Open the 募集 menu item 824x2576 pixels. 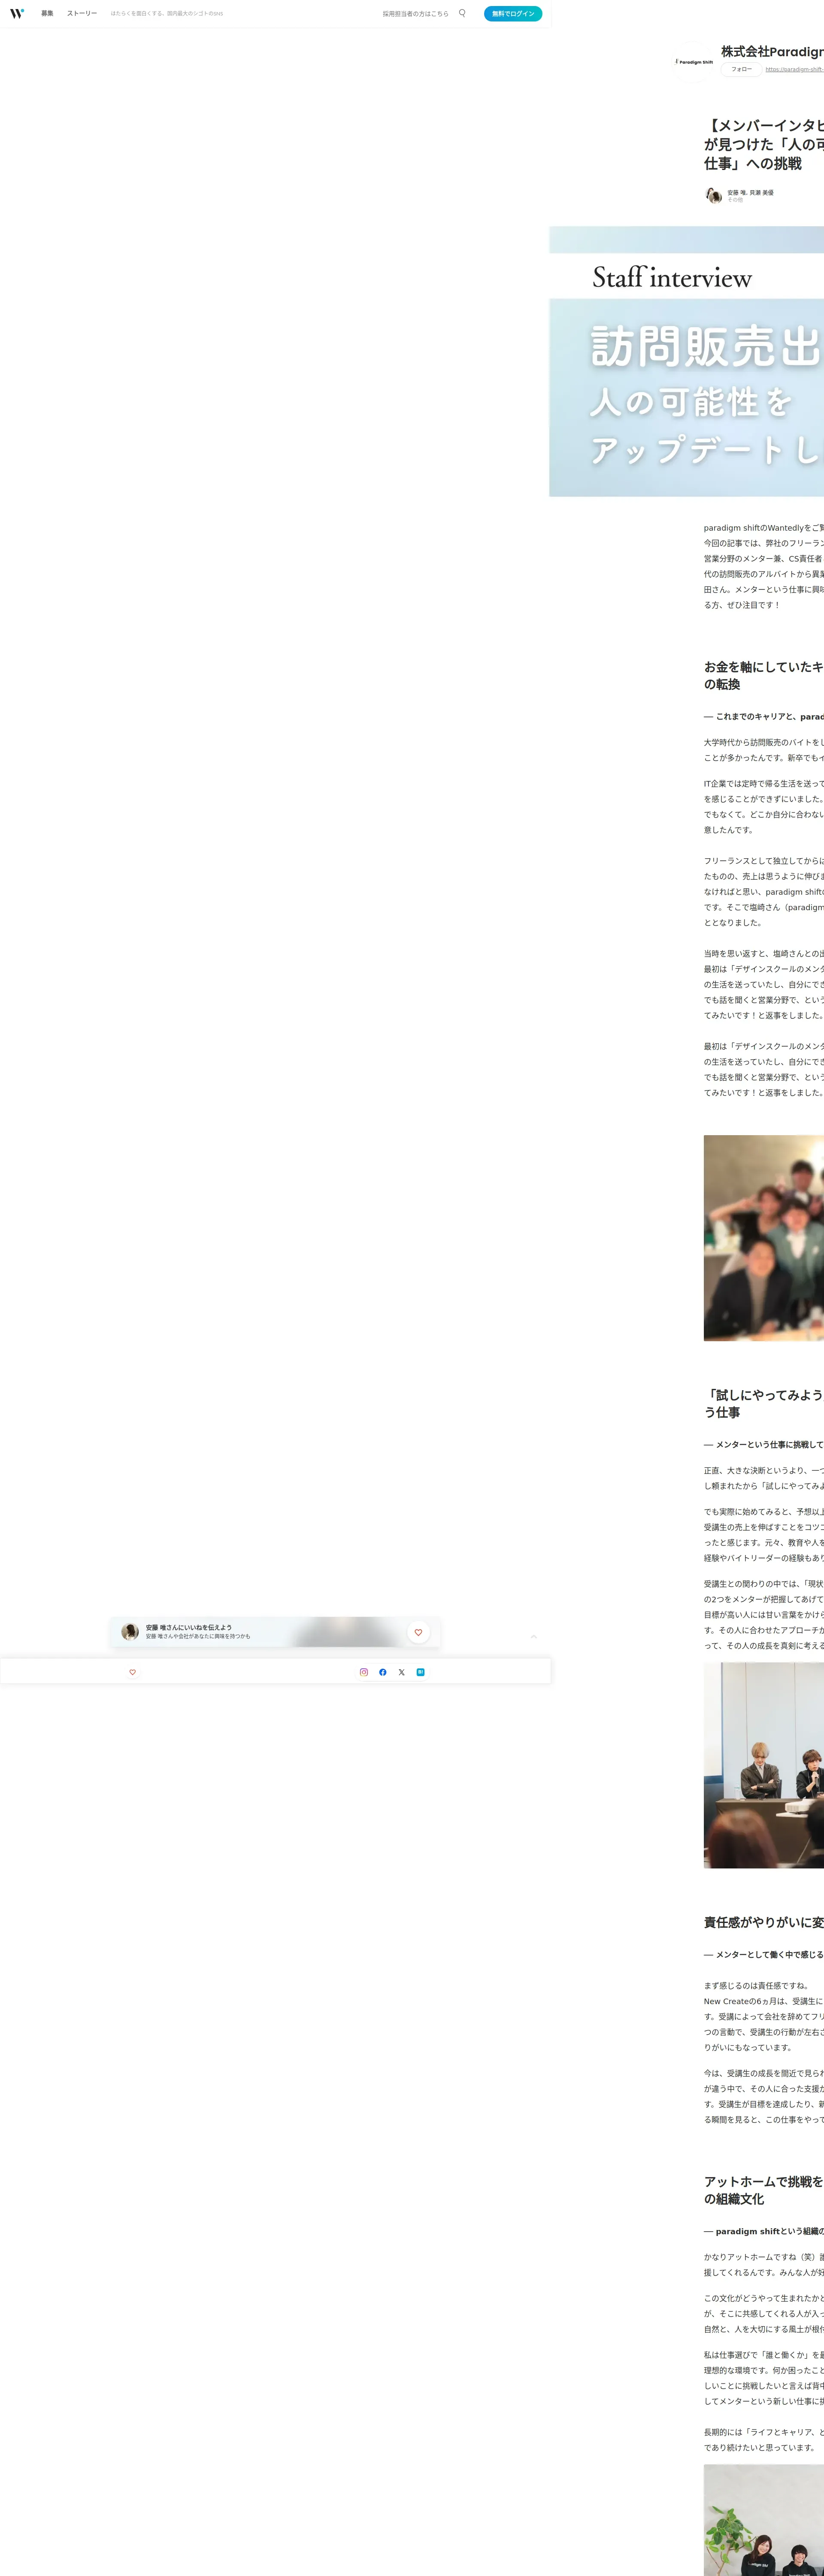pyautogui.click(x=47, y=14)
